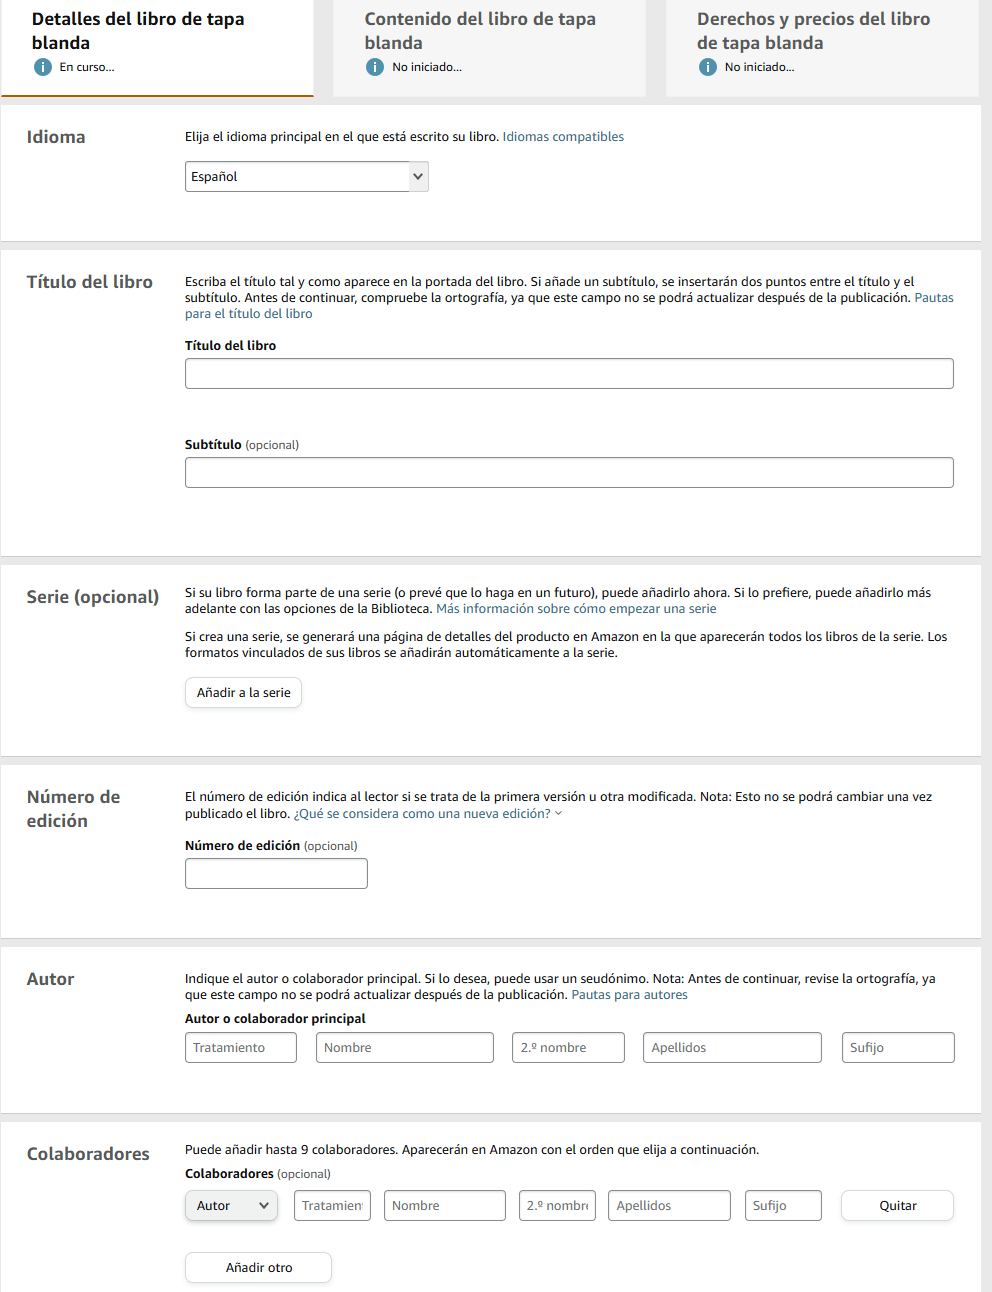
Task: Open the 'Pautas para autores' link
Action: [629, 995]
